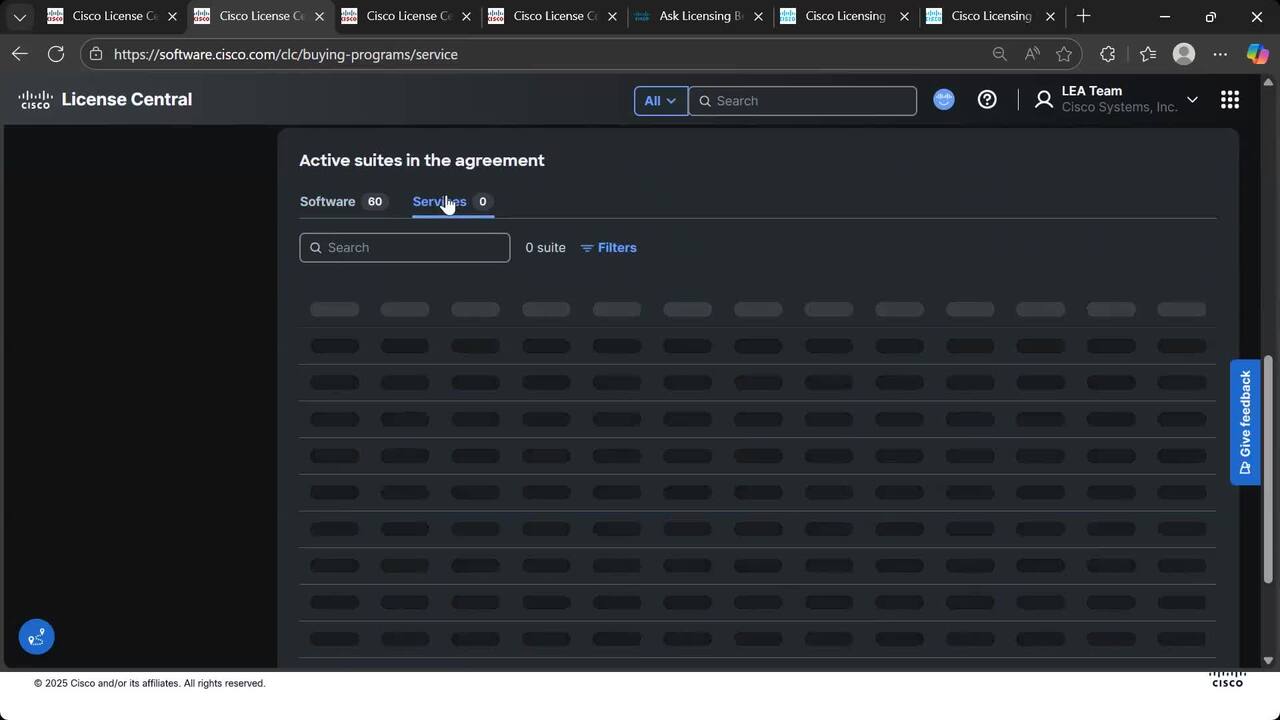The image size is (1280, 720).
Task: Switch to the Ask Licensing browser tab
Action: click(x=700, y=17)
